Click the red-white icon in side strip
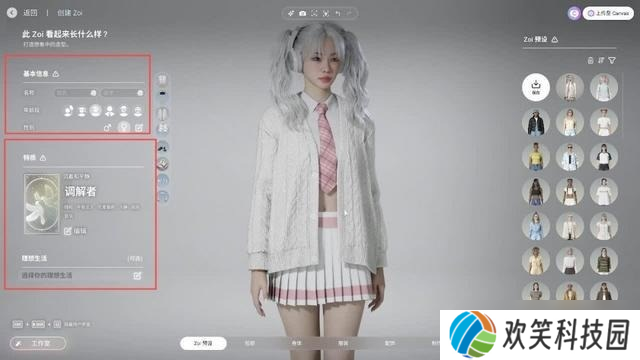 (x=162, y=164)
